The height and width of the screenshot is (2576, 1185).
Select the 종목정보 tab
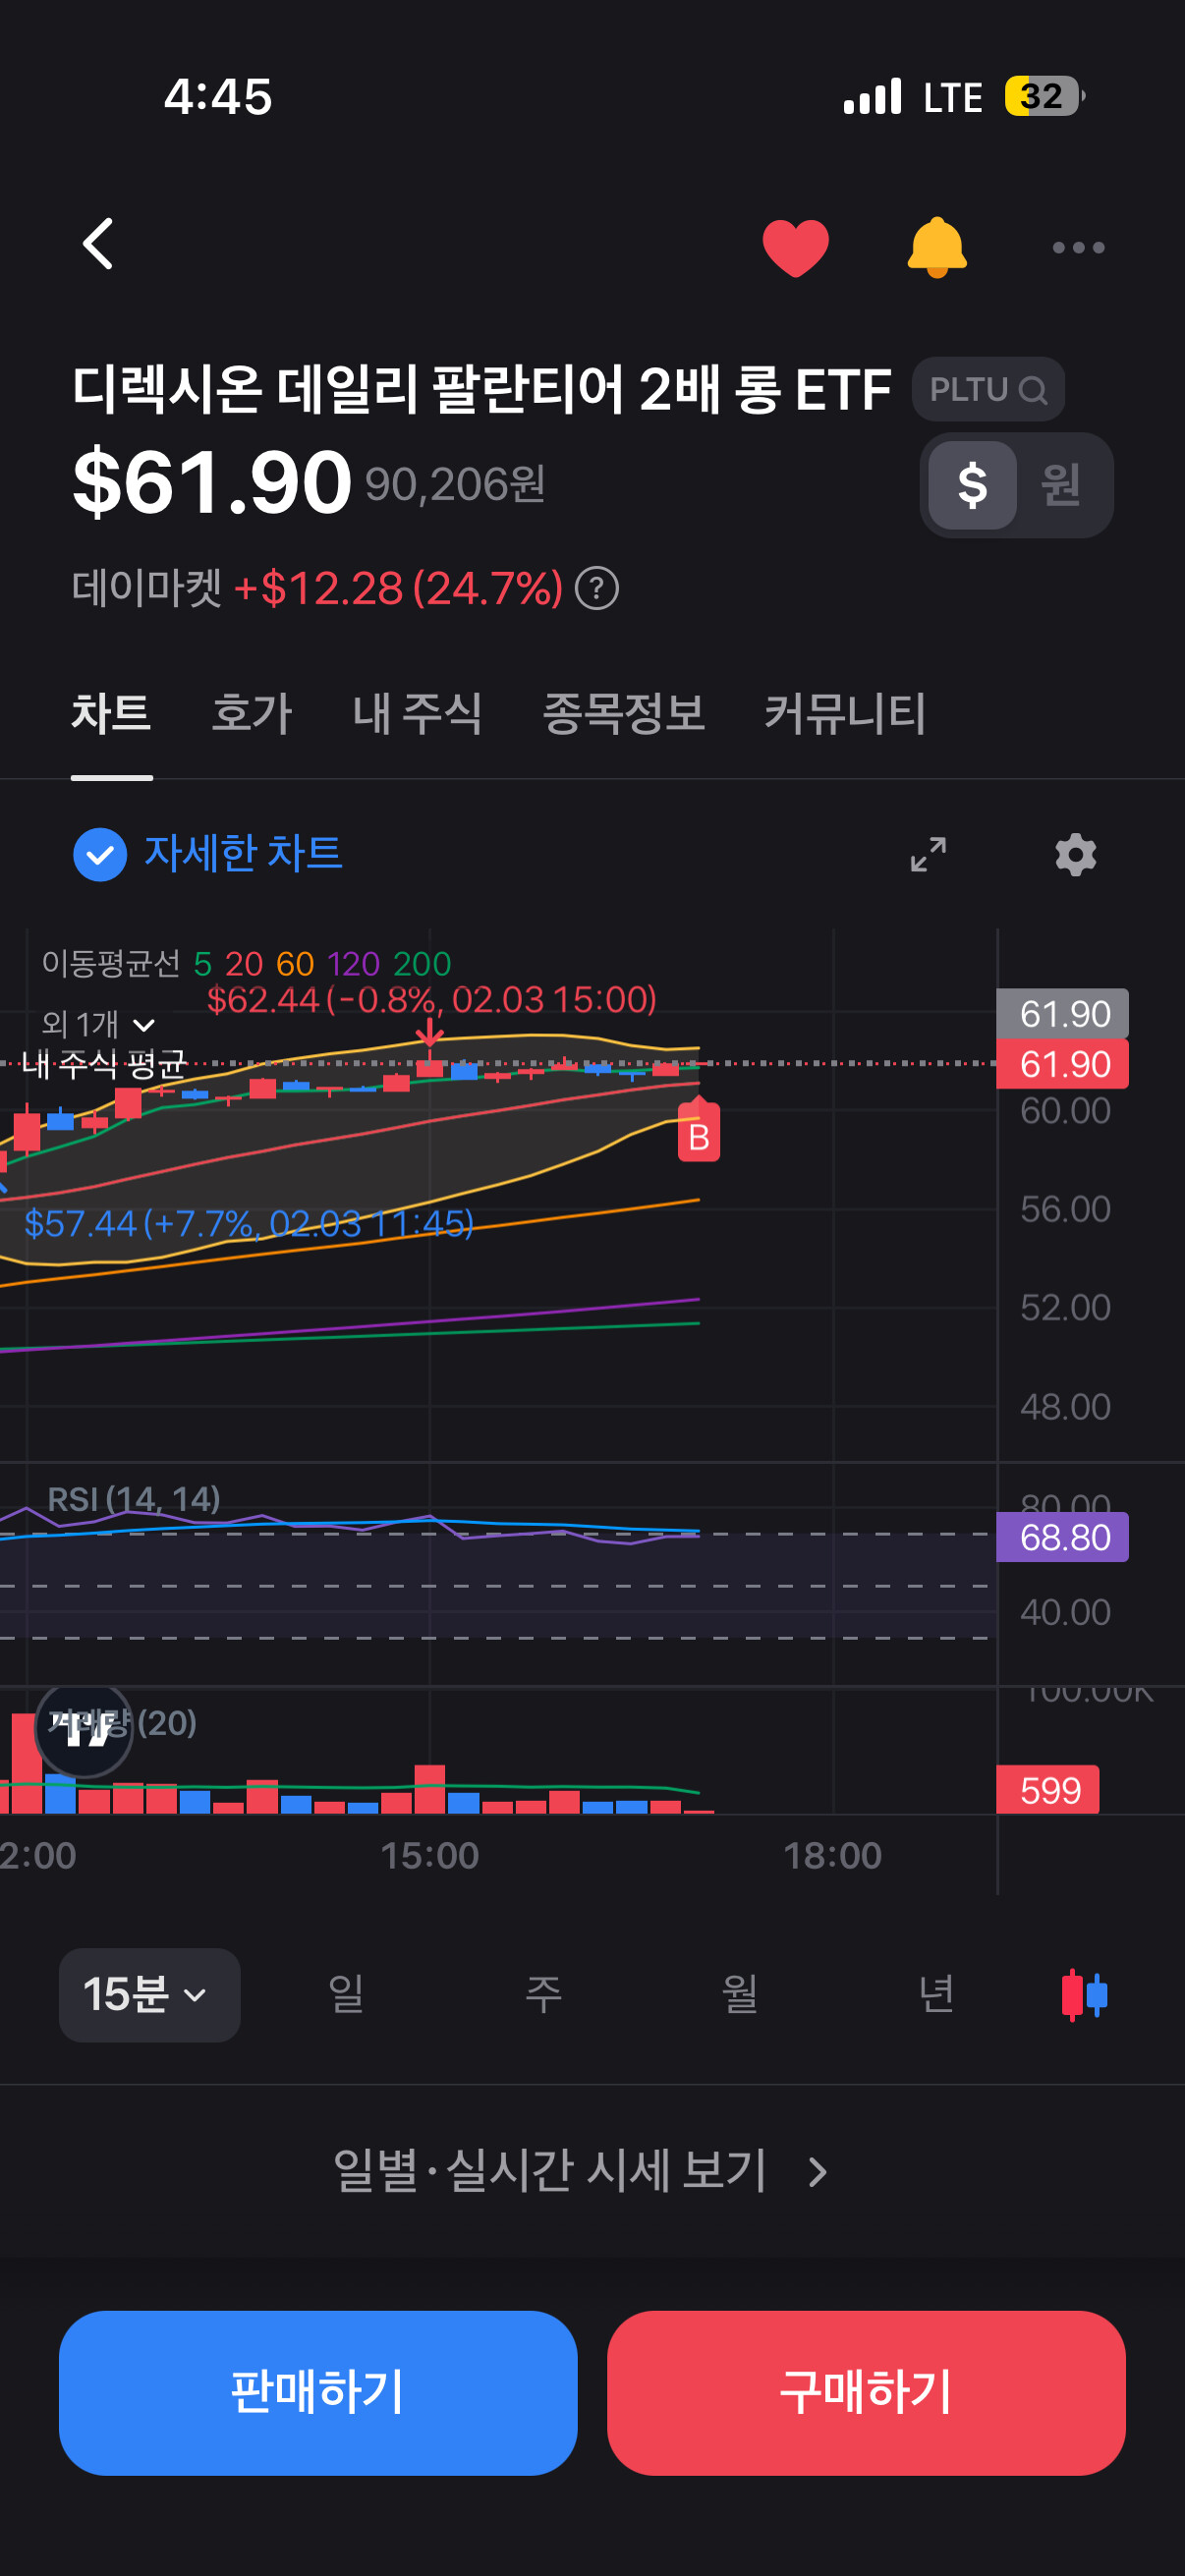tap(623, 714)
